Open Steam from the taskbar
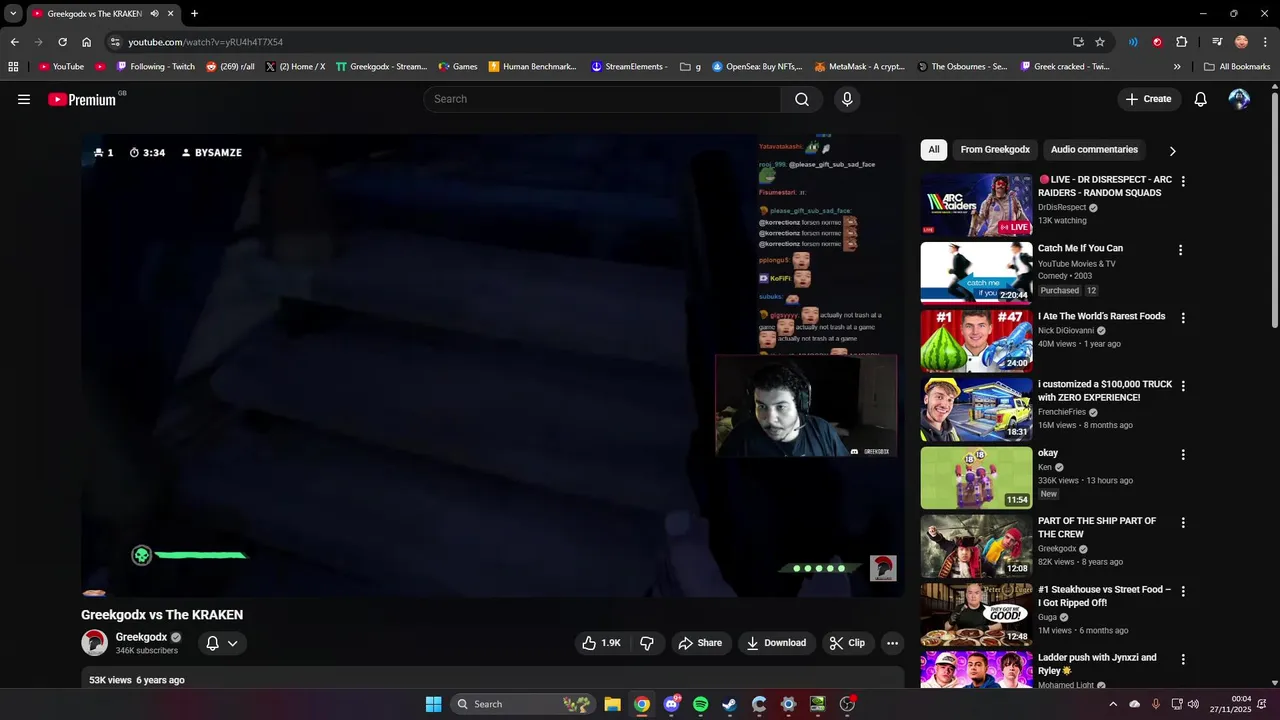 point(729,704)
